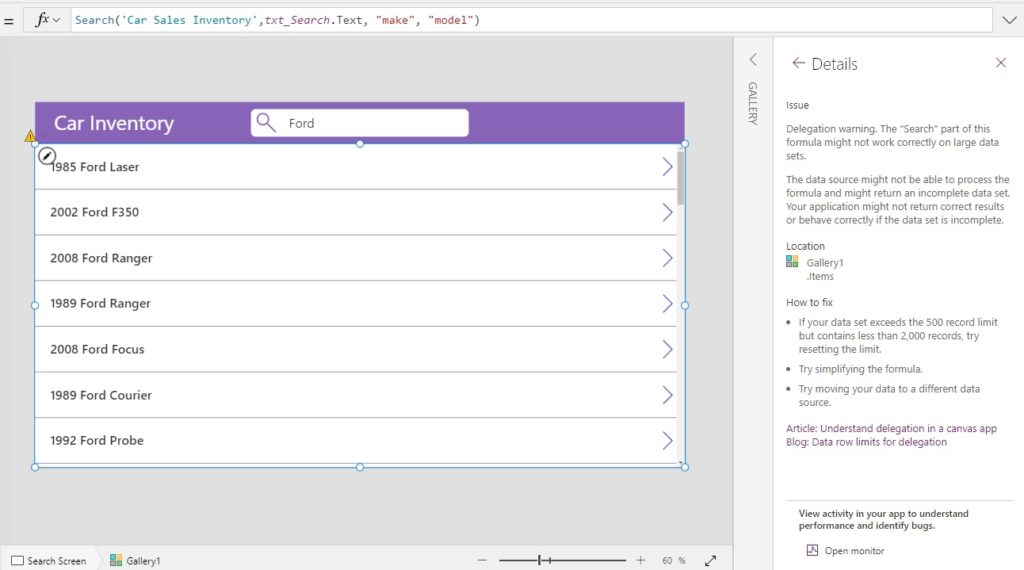The width and height of the screenshot is (1024, 570).
Task: Click the Gallery1 location icon
Action: click(x=792, y=262)
